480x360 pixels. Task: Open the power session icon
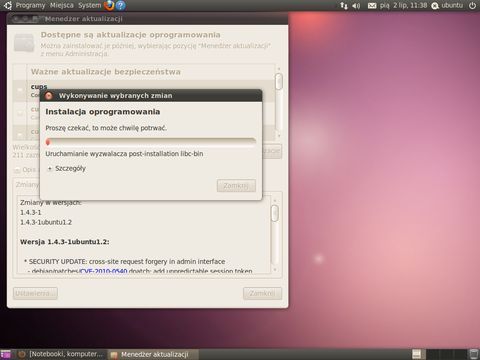(472, 5)
